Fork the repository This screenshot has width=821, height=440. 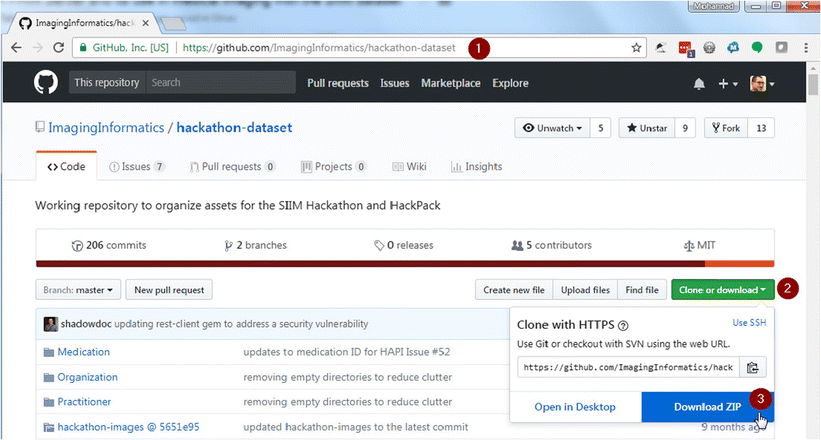click(726, 128)
